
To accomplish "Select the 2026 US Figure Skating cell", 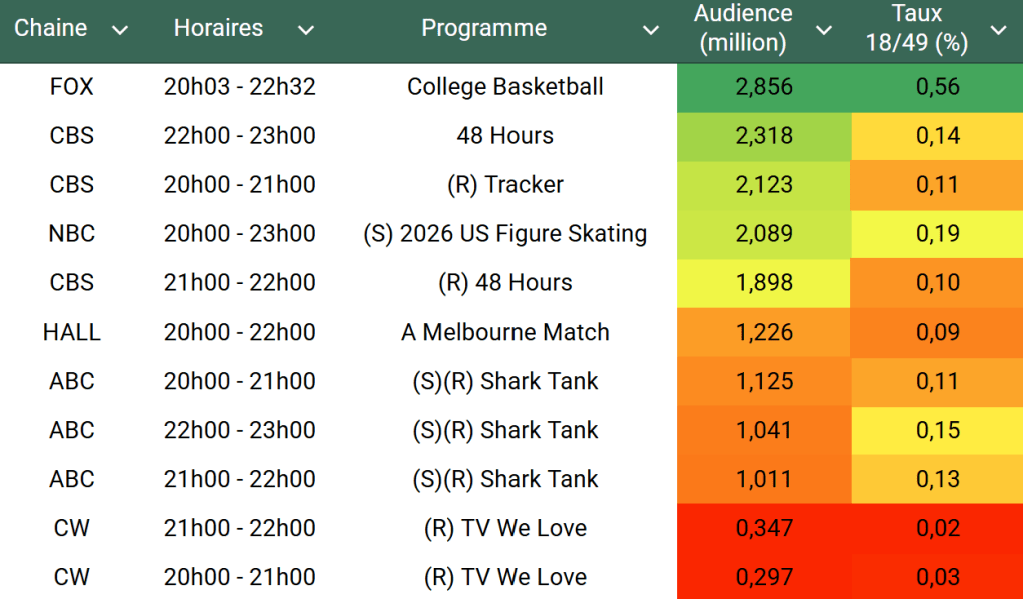I will [505, 234].
